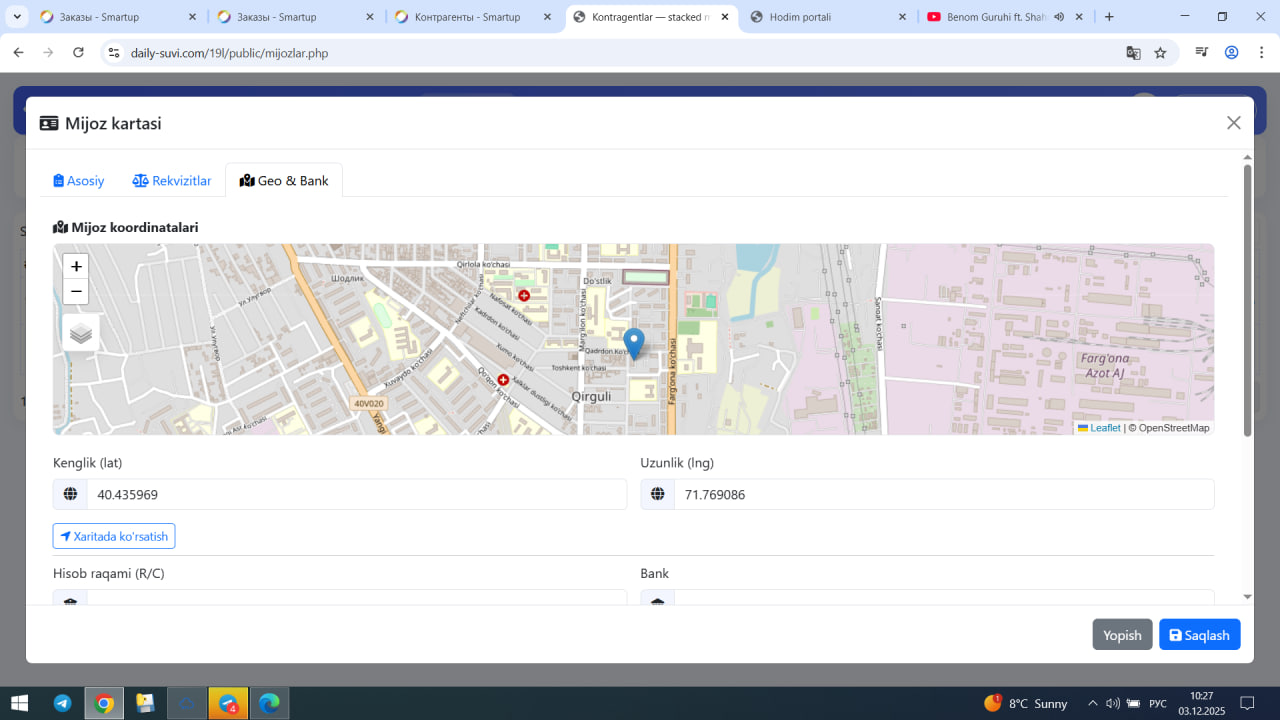The height and width of the screenshot is (720, 1280).
Task: Click the modal's vertical scrollbar
Action: tap(1247, 300)
